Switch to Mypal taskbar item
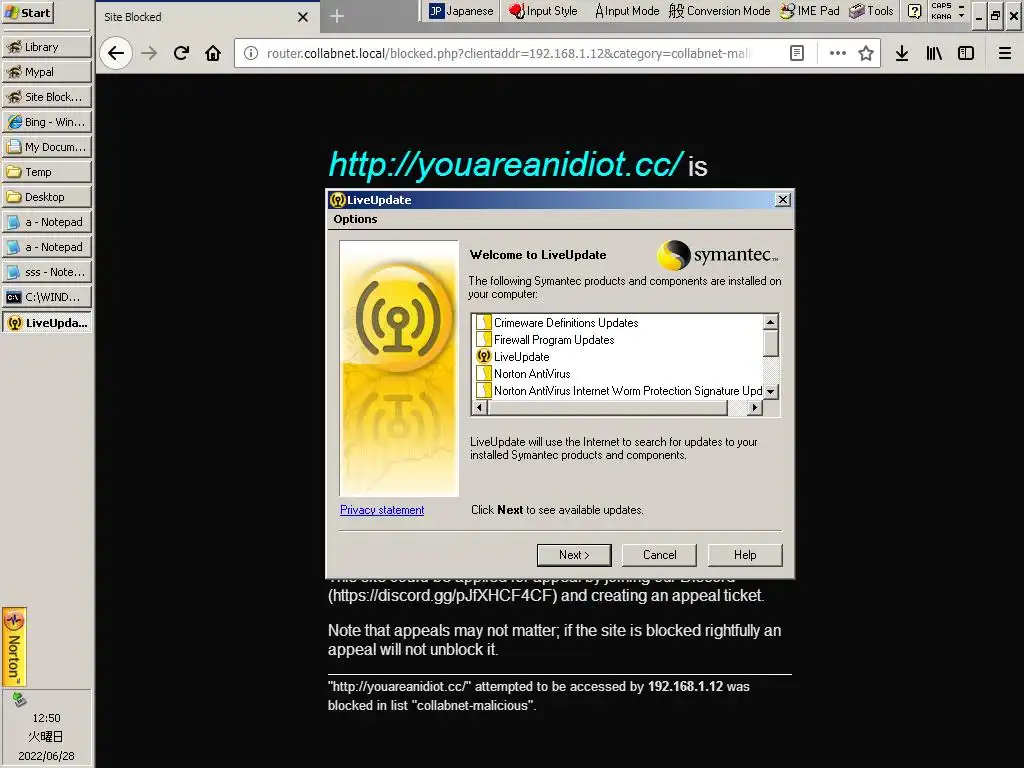 pyautogui.click(x=47, y=72)
